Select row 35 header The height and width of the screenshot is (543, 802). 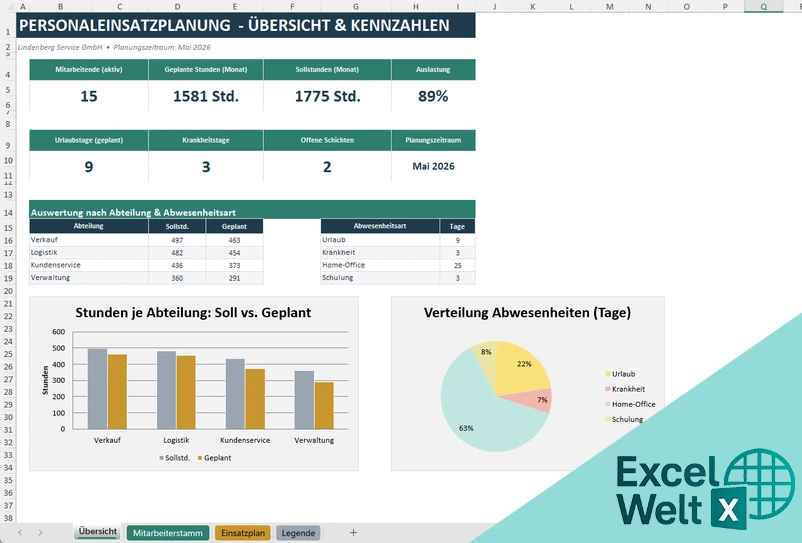pos(8,480)
